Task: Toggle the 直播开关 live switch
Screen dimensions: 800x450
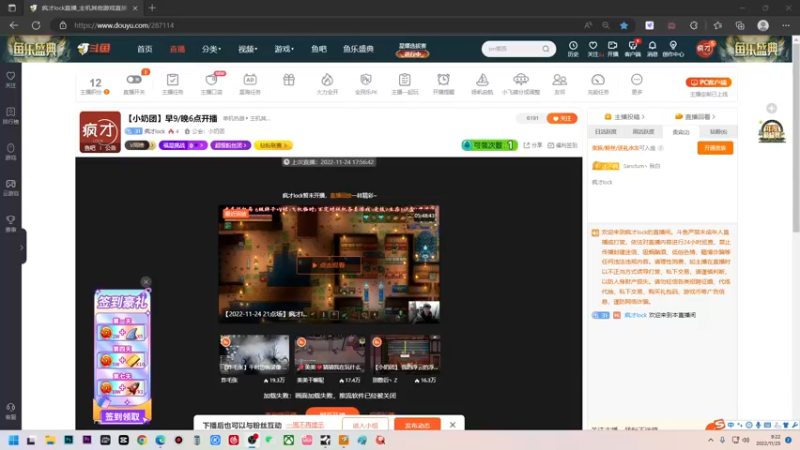Action: 134,80
